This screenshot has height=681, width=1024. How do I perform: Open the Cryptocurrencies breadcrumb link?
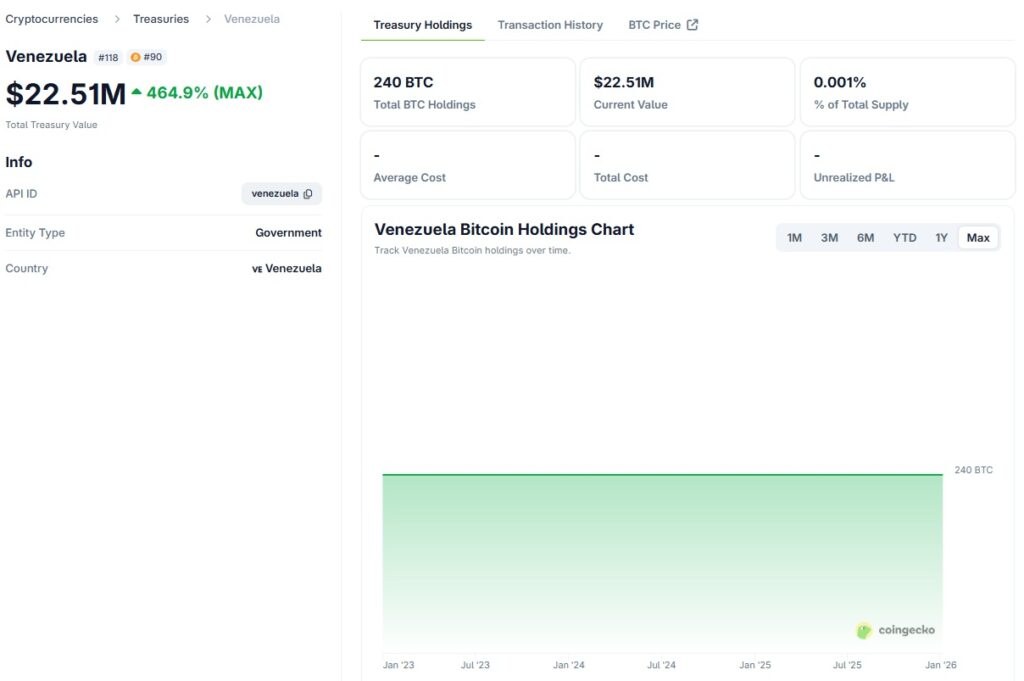[x=53, y=18]
